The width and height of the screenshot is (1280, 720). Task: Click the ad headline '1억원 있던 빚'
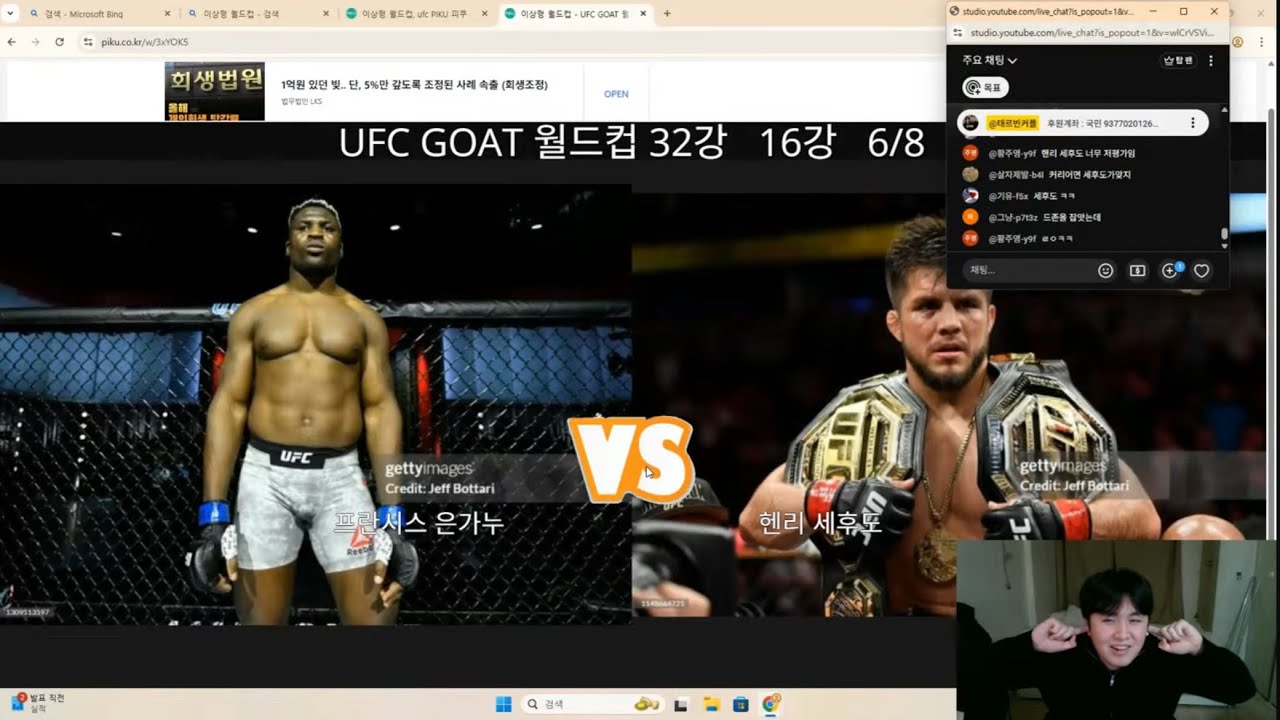[x=415, y=85]
